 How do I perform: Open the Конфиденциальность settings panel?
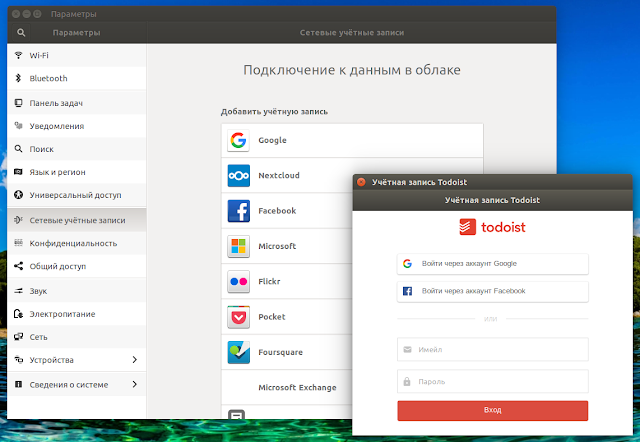pos(77,243)
